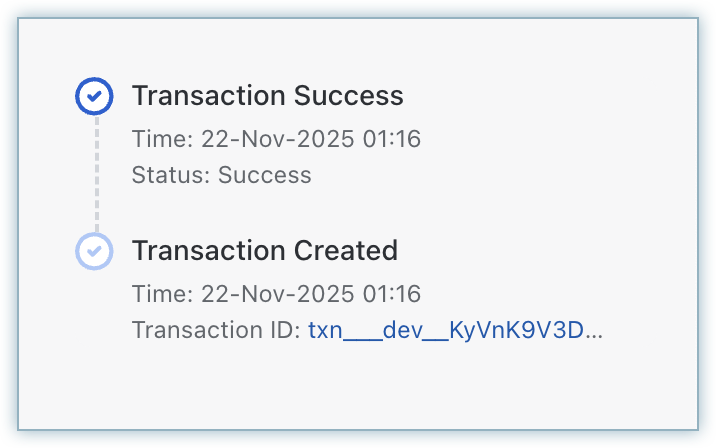The height and width of the screenshot is (448, 716).
Task: Select the 22-Nov-2025 date under Transaction Success
Action: [x=276, y=138]
